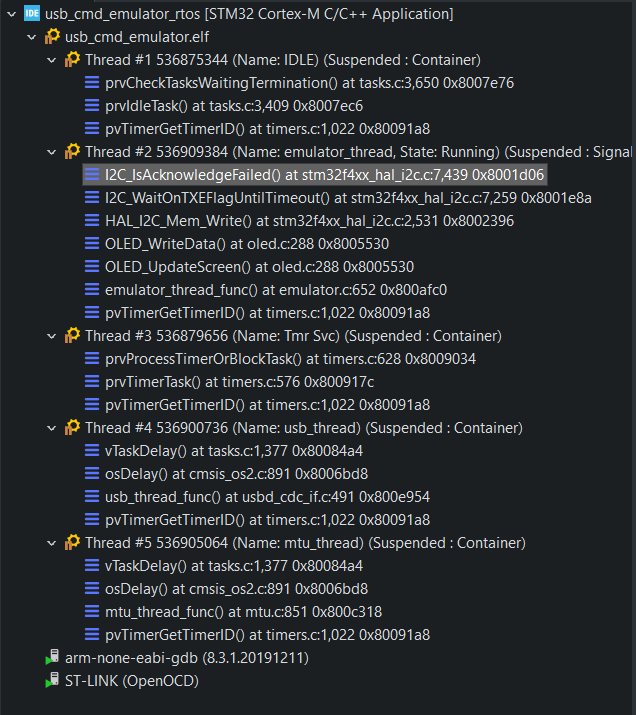Collapse Thread #2 emulator_thread stack
The width and height of the screenshot is (636, 715).
52,152
